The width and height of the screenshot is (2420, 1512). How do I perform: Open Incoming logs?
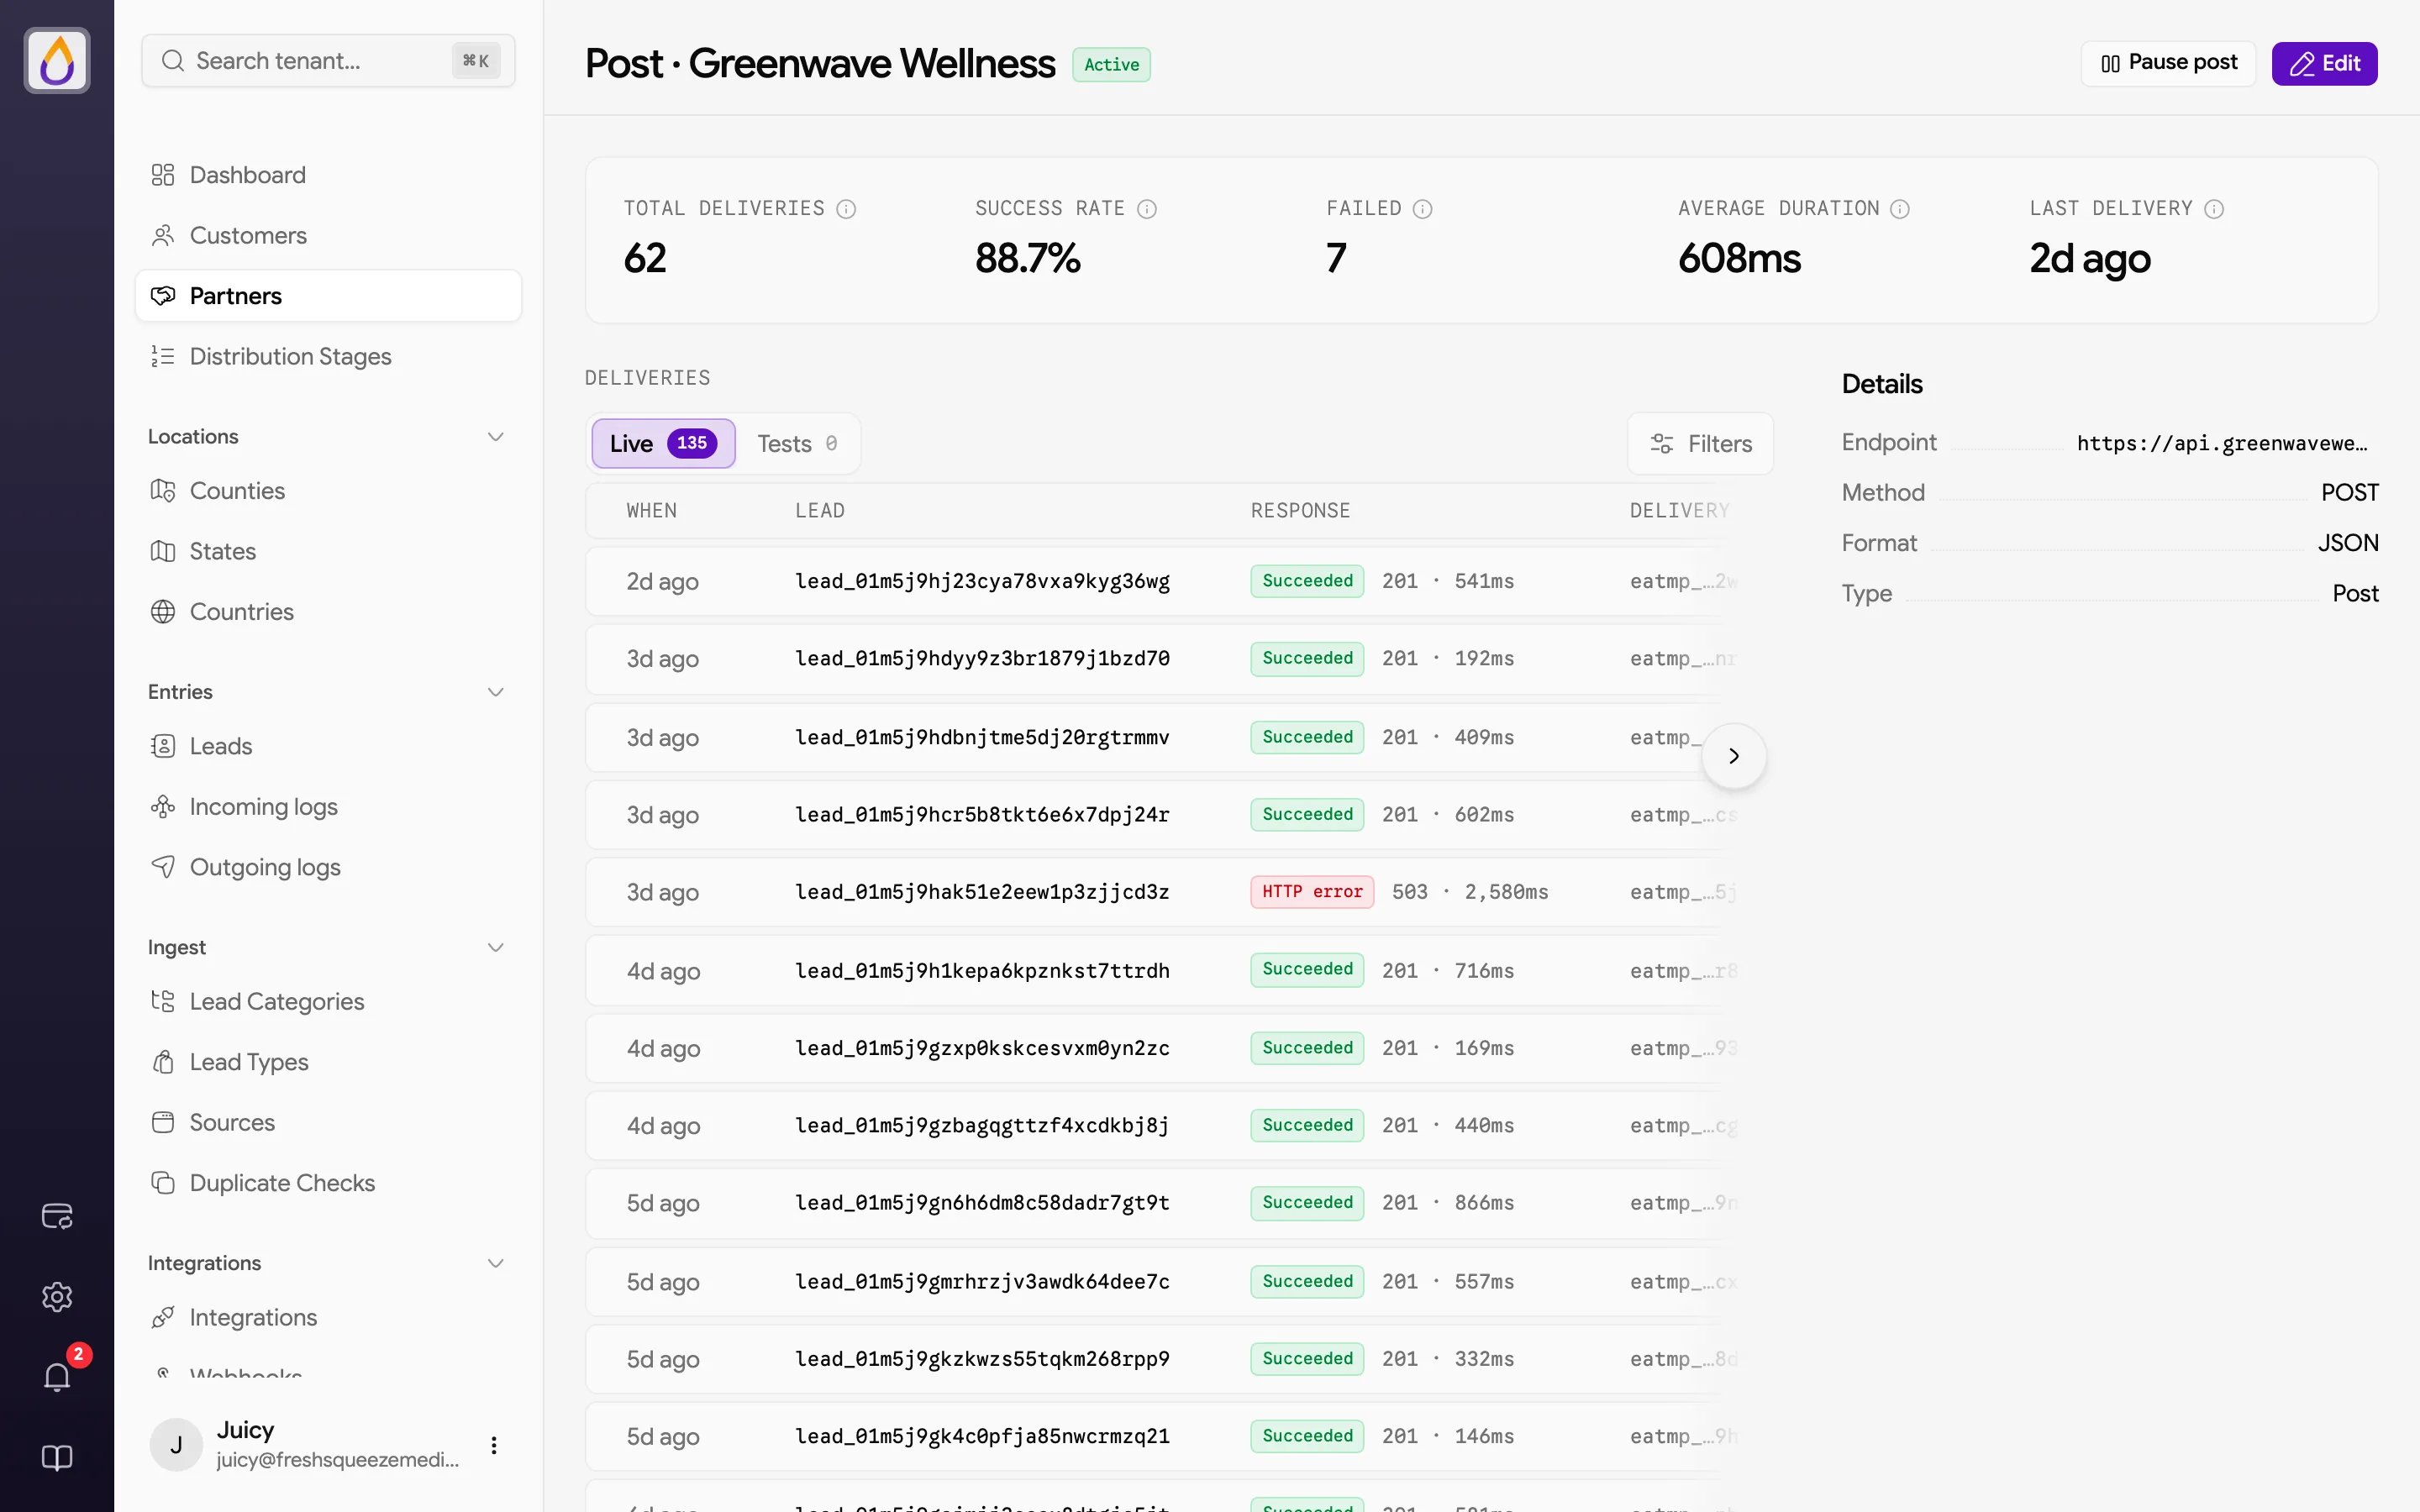click(x=328, y=807)
